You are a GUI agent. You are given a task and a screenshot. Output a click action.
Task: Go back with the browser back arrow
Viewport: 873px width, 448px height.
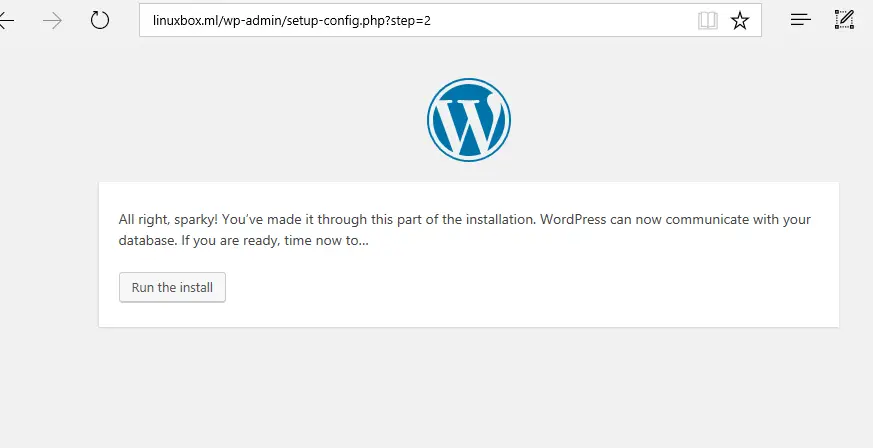7,21
